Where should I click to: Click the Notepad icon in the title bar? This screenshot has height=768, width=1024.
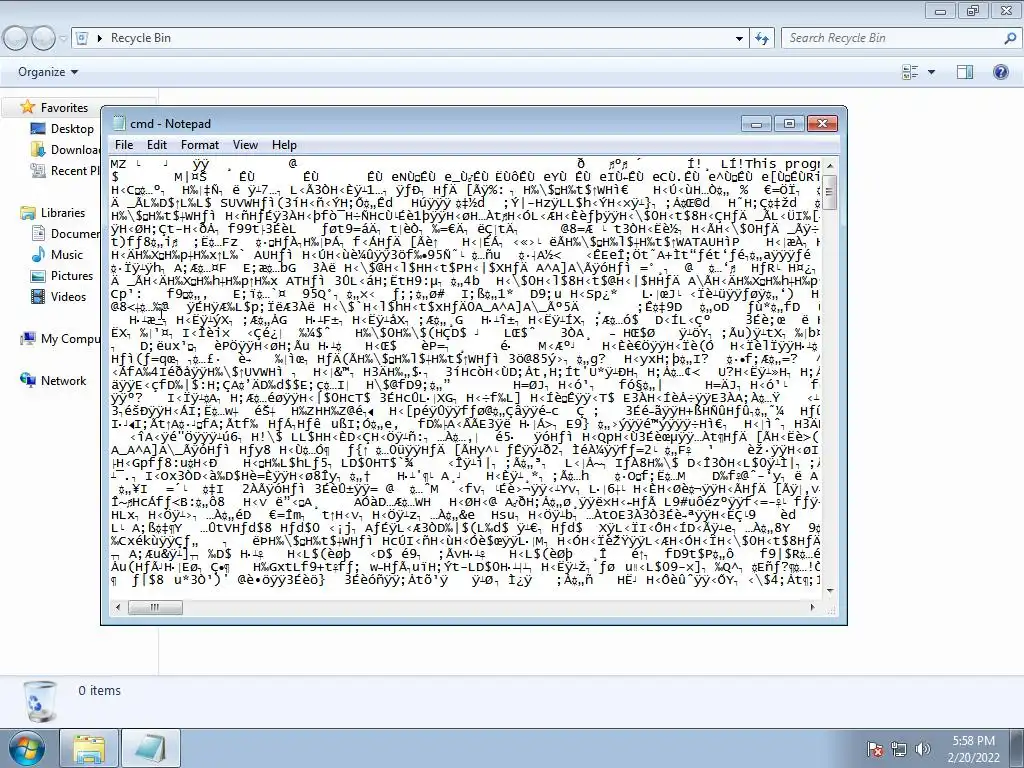tap(119, 123)
